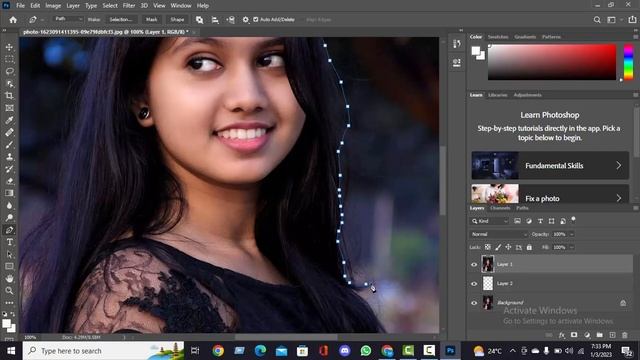
Task: Open the workspace switcher dropdown
Action: click(613, 20)
